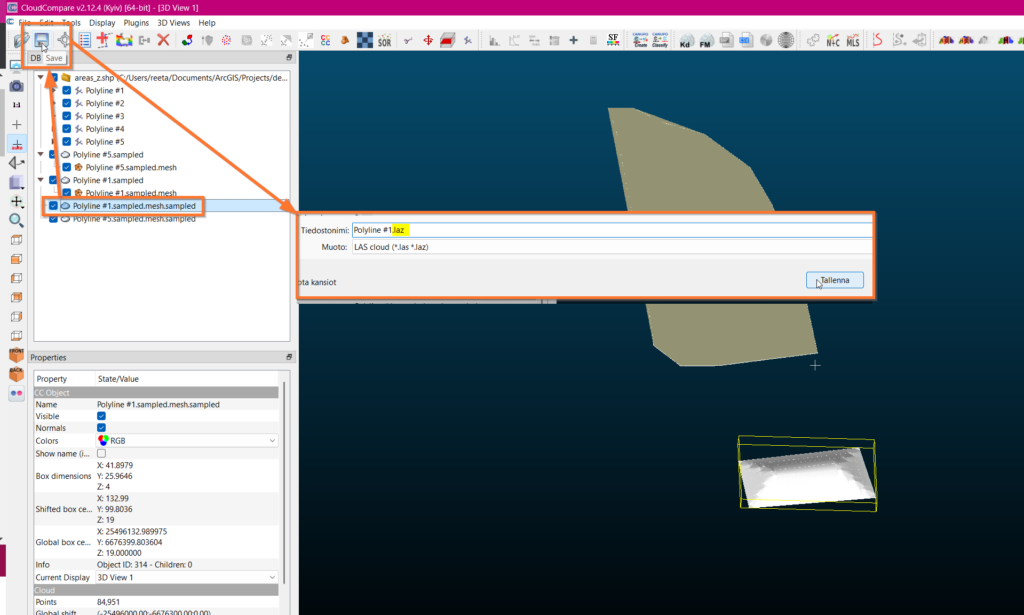Open the SOR noise filter tool
1024x615 pixels.
385,41
